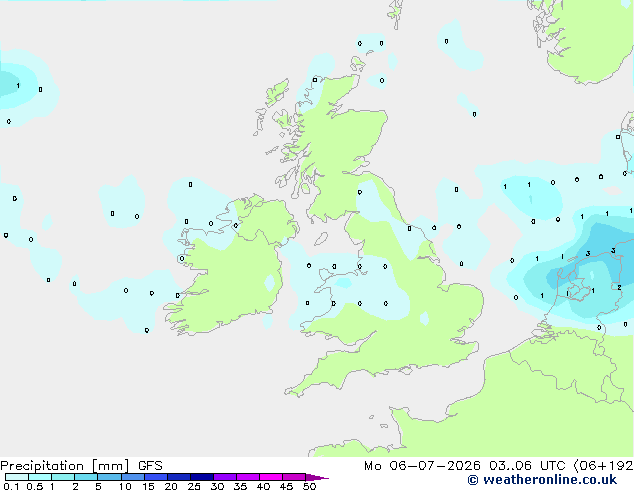Click the "35" legend label
The width and height of the screenshot is (634, 490).
click(240, 486)
